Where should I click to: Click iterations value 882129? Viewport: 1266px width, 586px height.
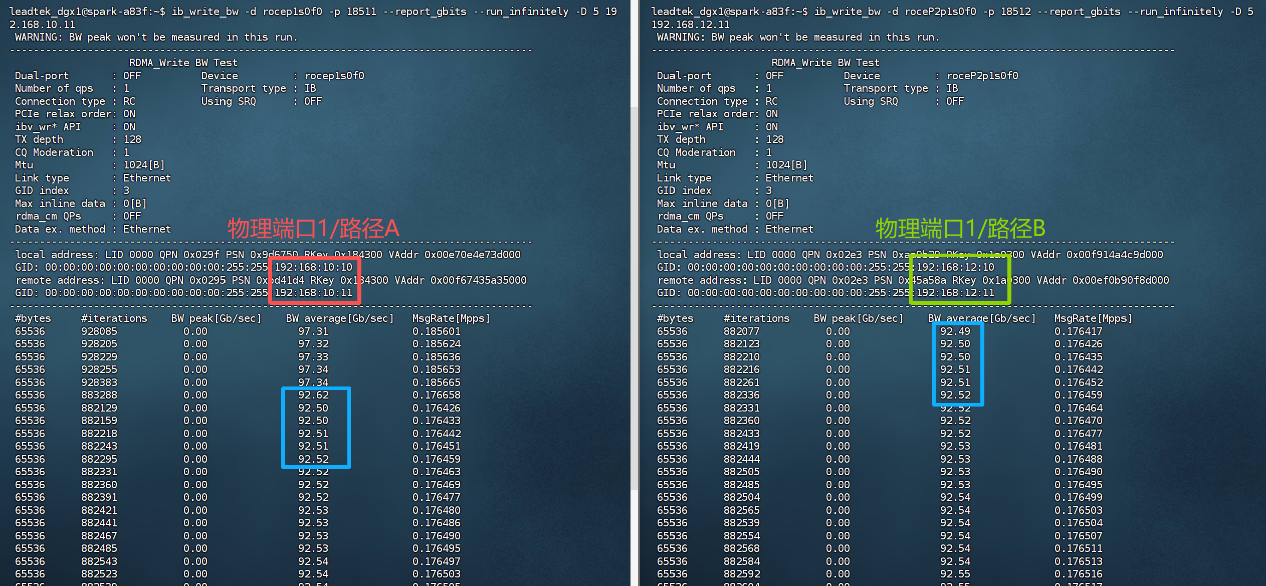click(x=99, y=408)
